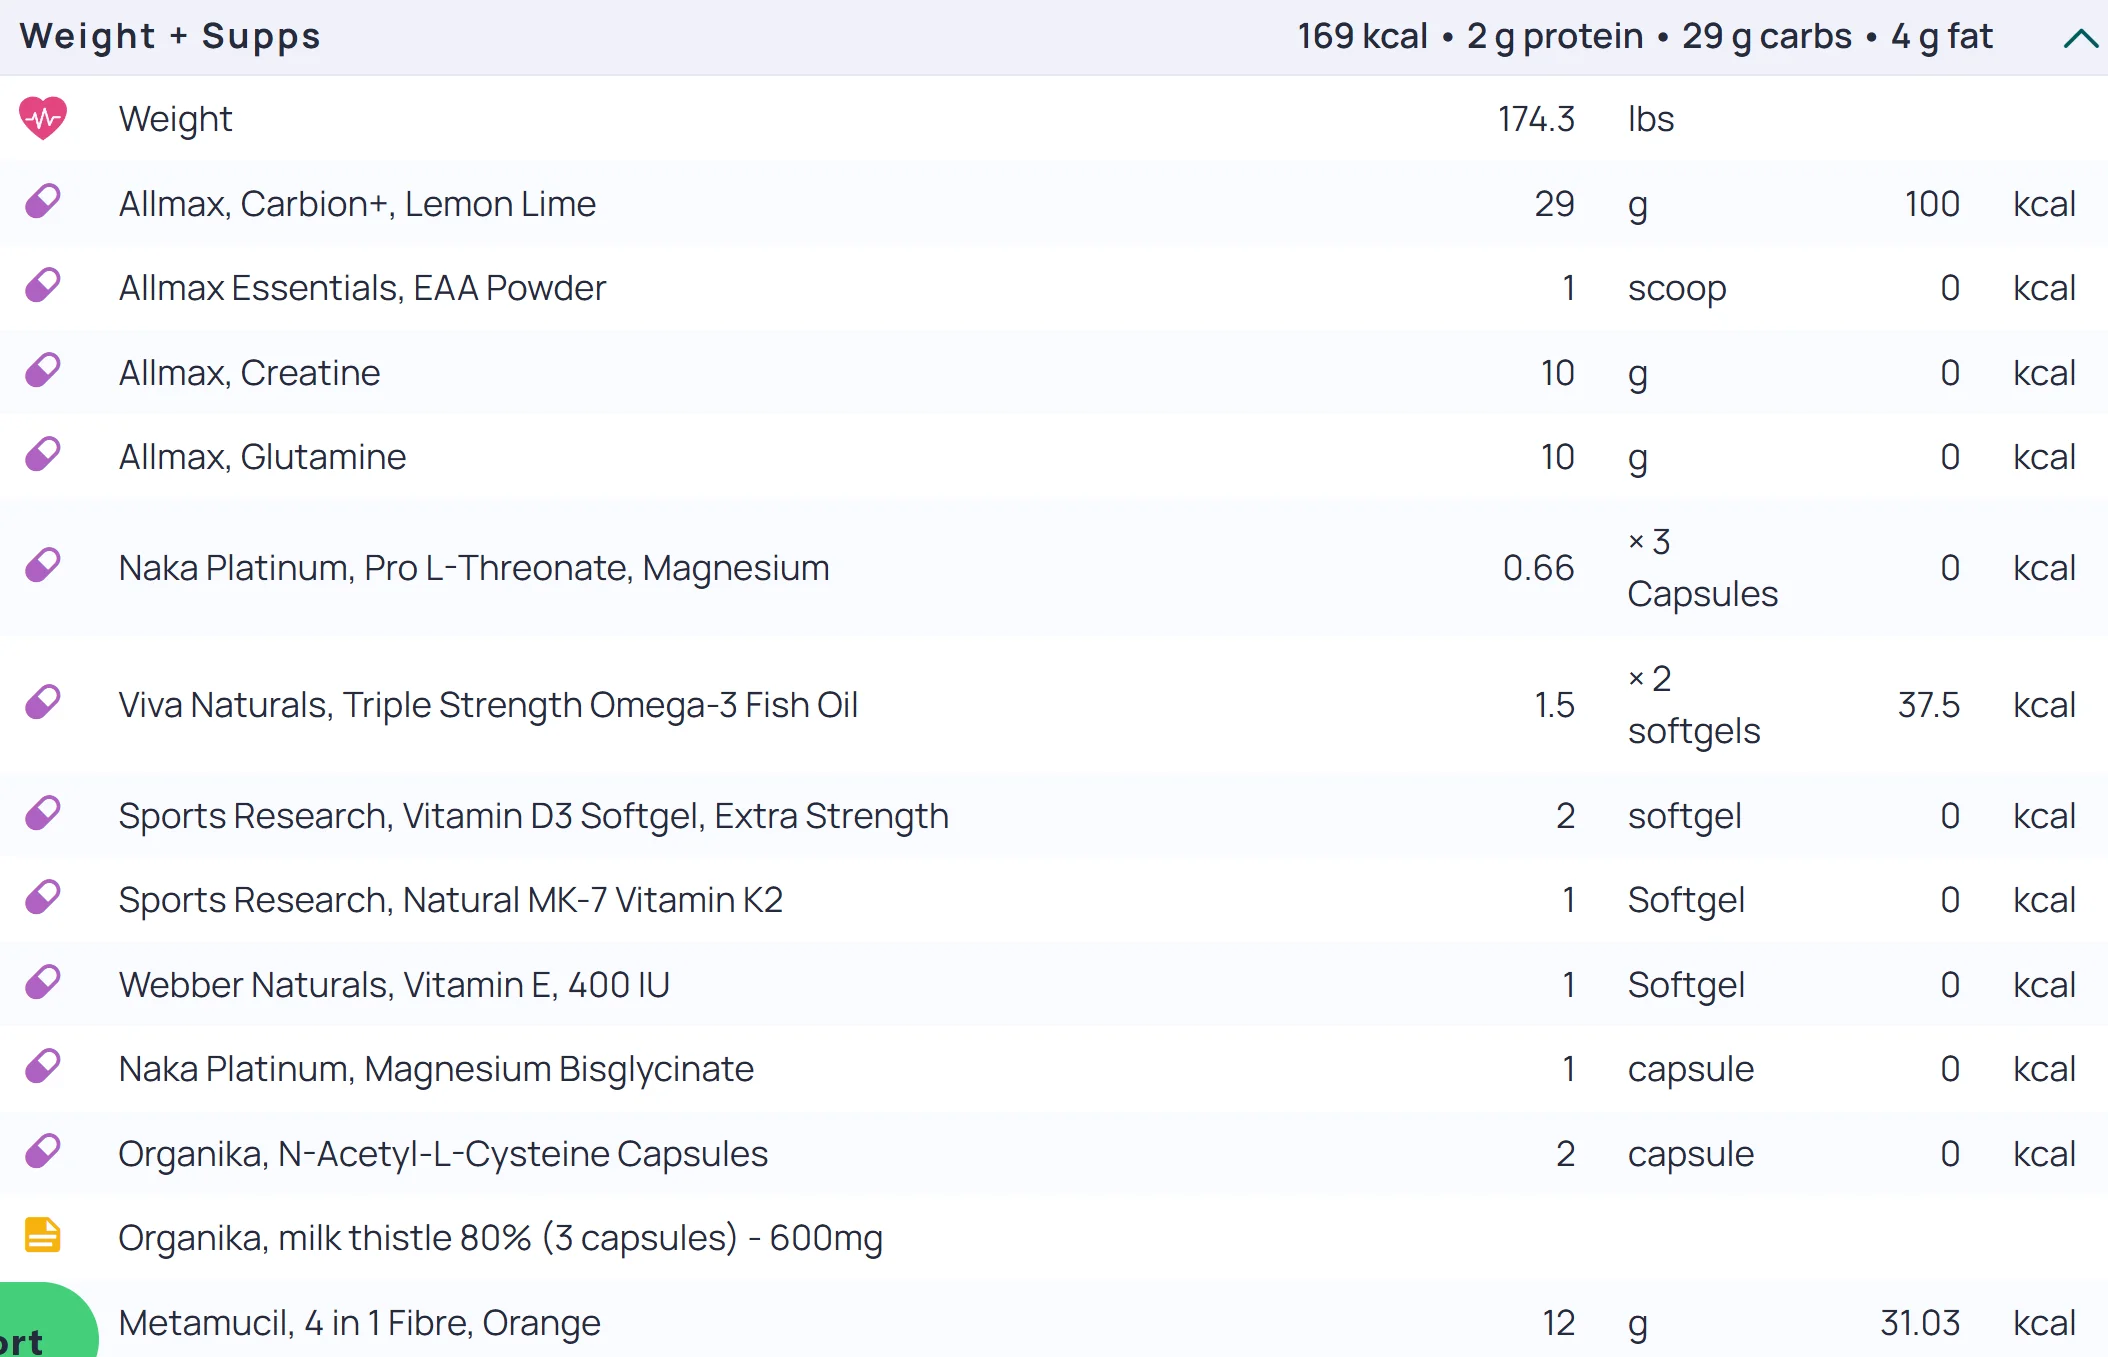Click the pill icon for Webber Naturals Vitamin E

(x=43, y=983)
